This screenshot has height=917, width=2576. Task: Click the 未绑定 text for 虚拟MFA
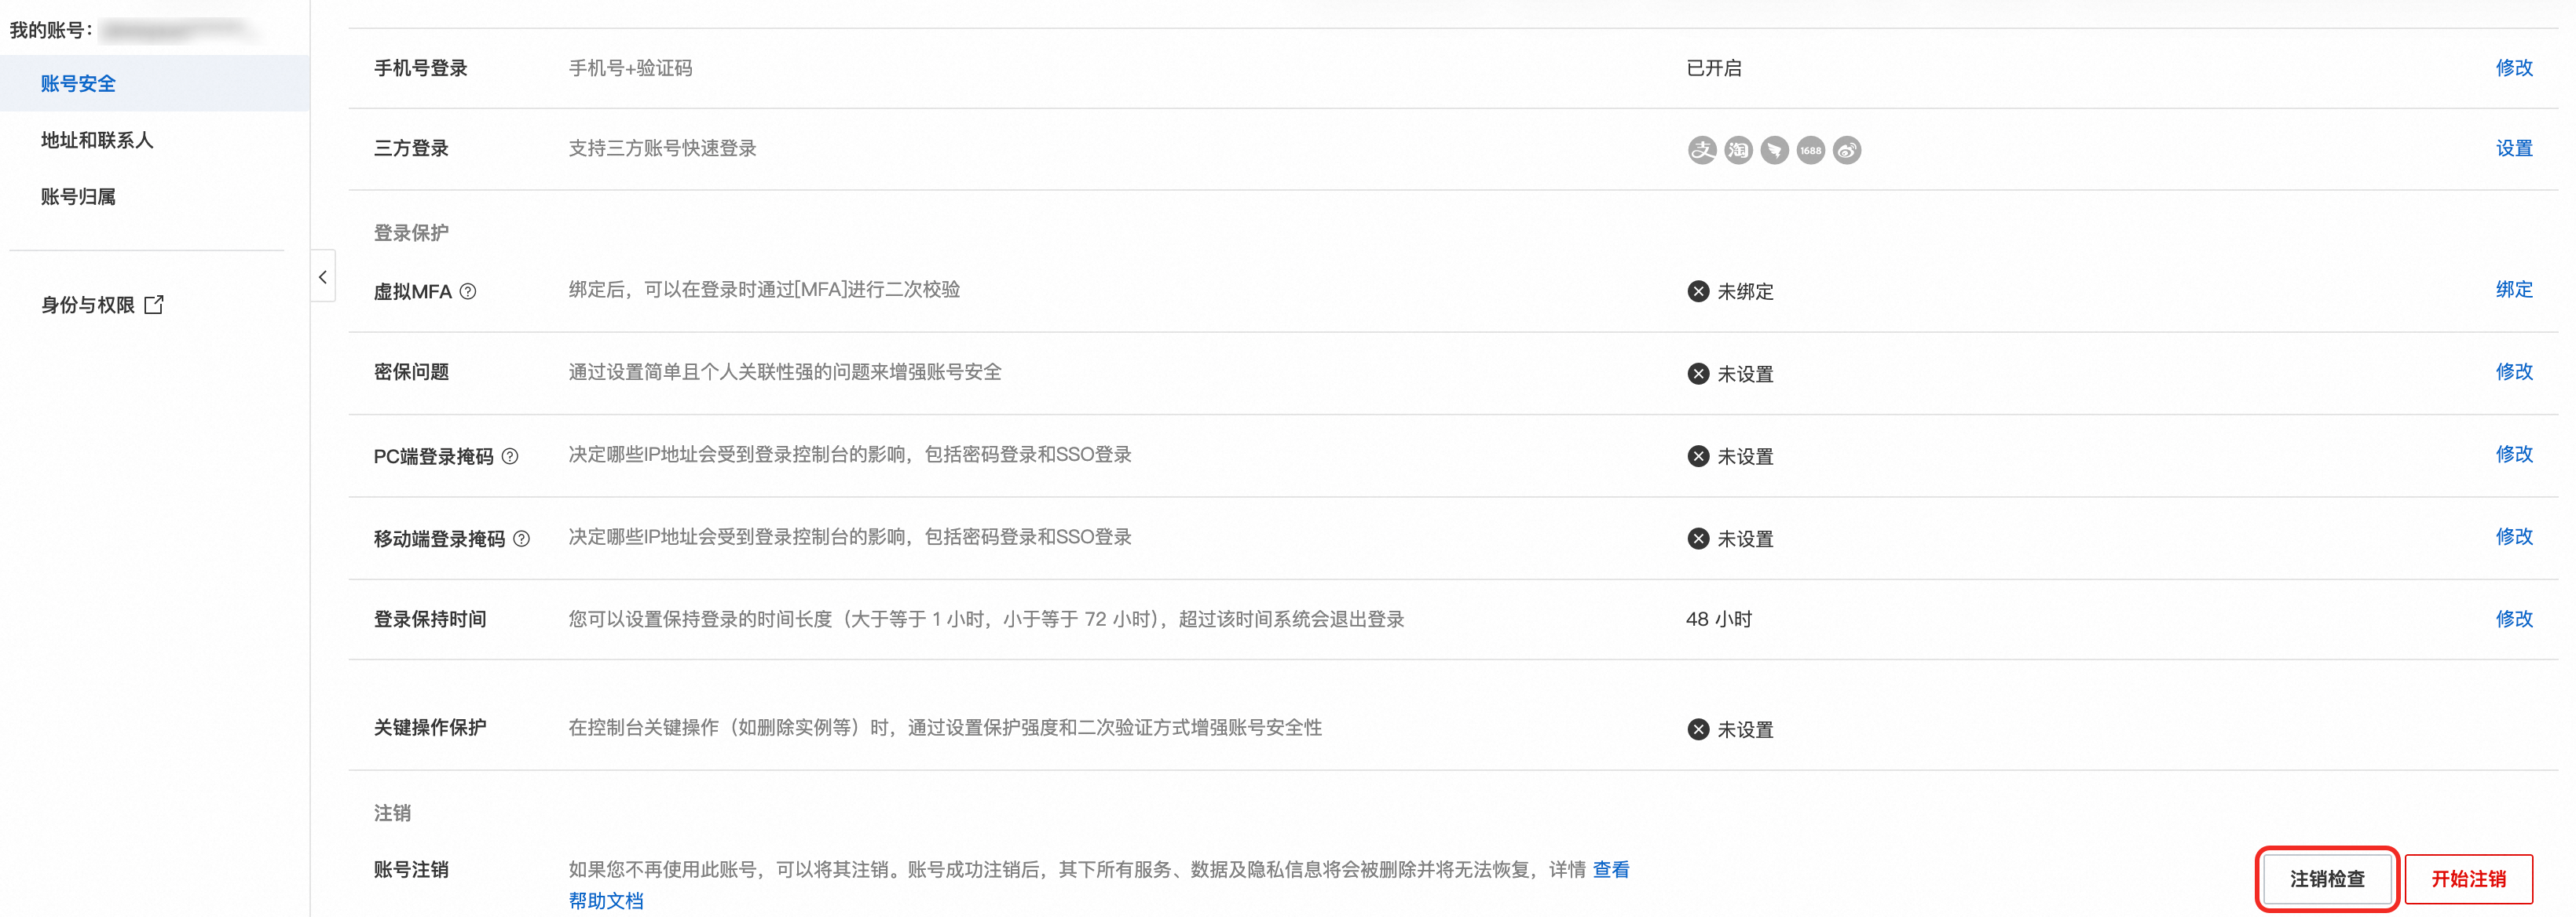pyautogui.click(x=1745, y=291)
